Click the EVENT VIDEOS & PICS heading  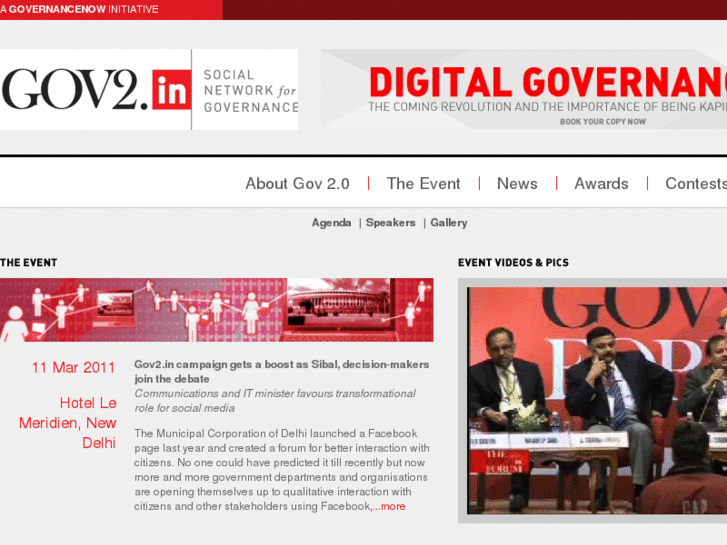tap(513, 263)
